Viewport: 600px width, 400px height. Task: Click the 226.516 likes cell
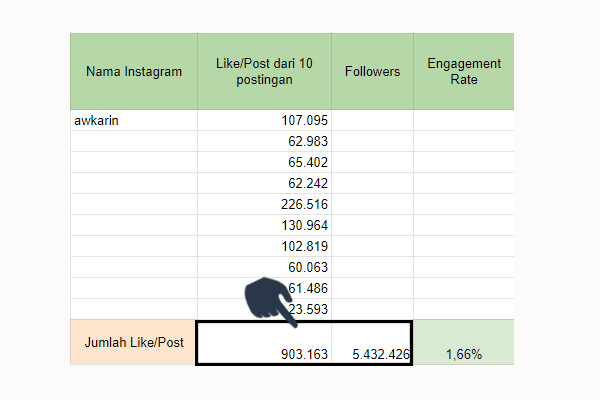[x=264, y=204]
